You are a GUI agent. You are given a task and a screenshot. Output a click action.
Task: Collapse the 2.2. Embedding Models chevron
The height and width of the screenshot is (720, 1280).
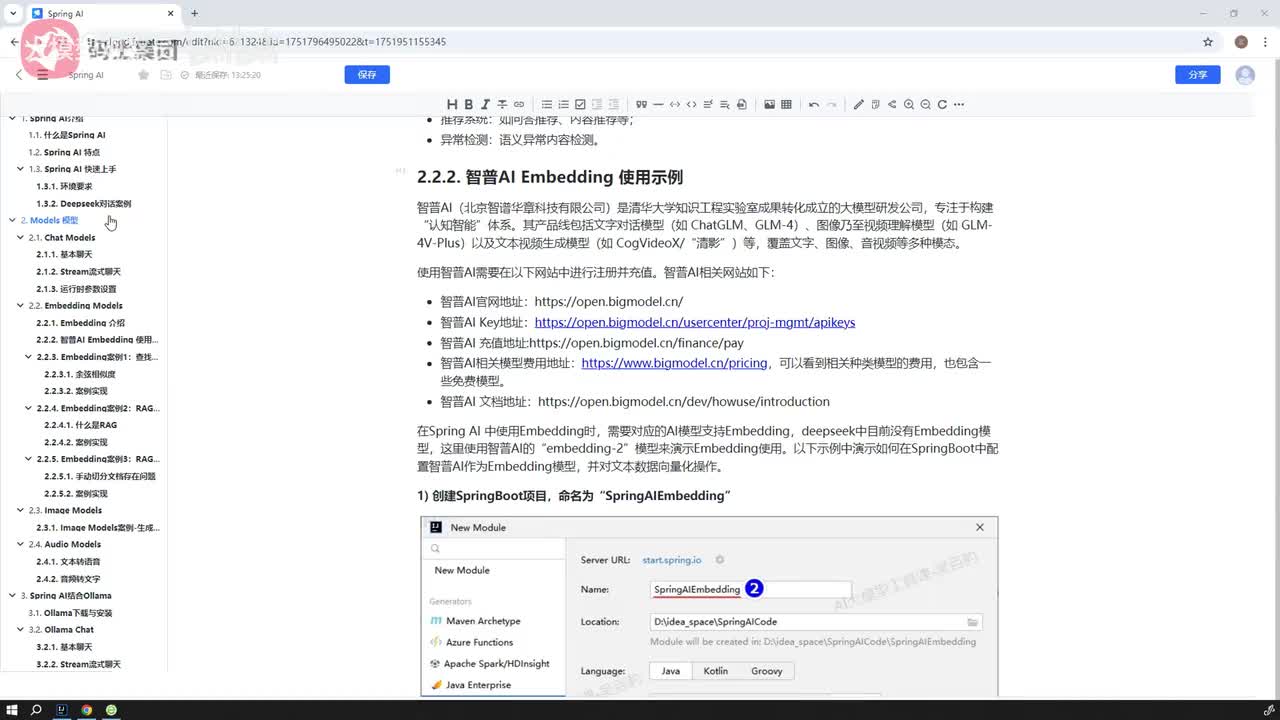[x=20, y=306]
